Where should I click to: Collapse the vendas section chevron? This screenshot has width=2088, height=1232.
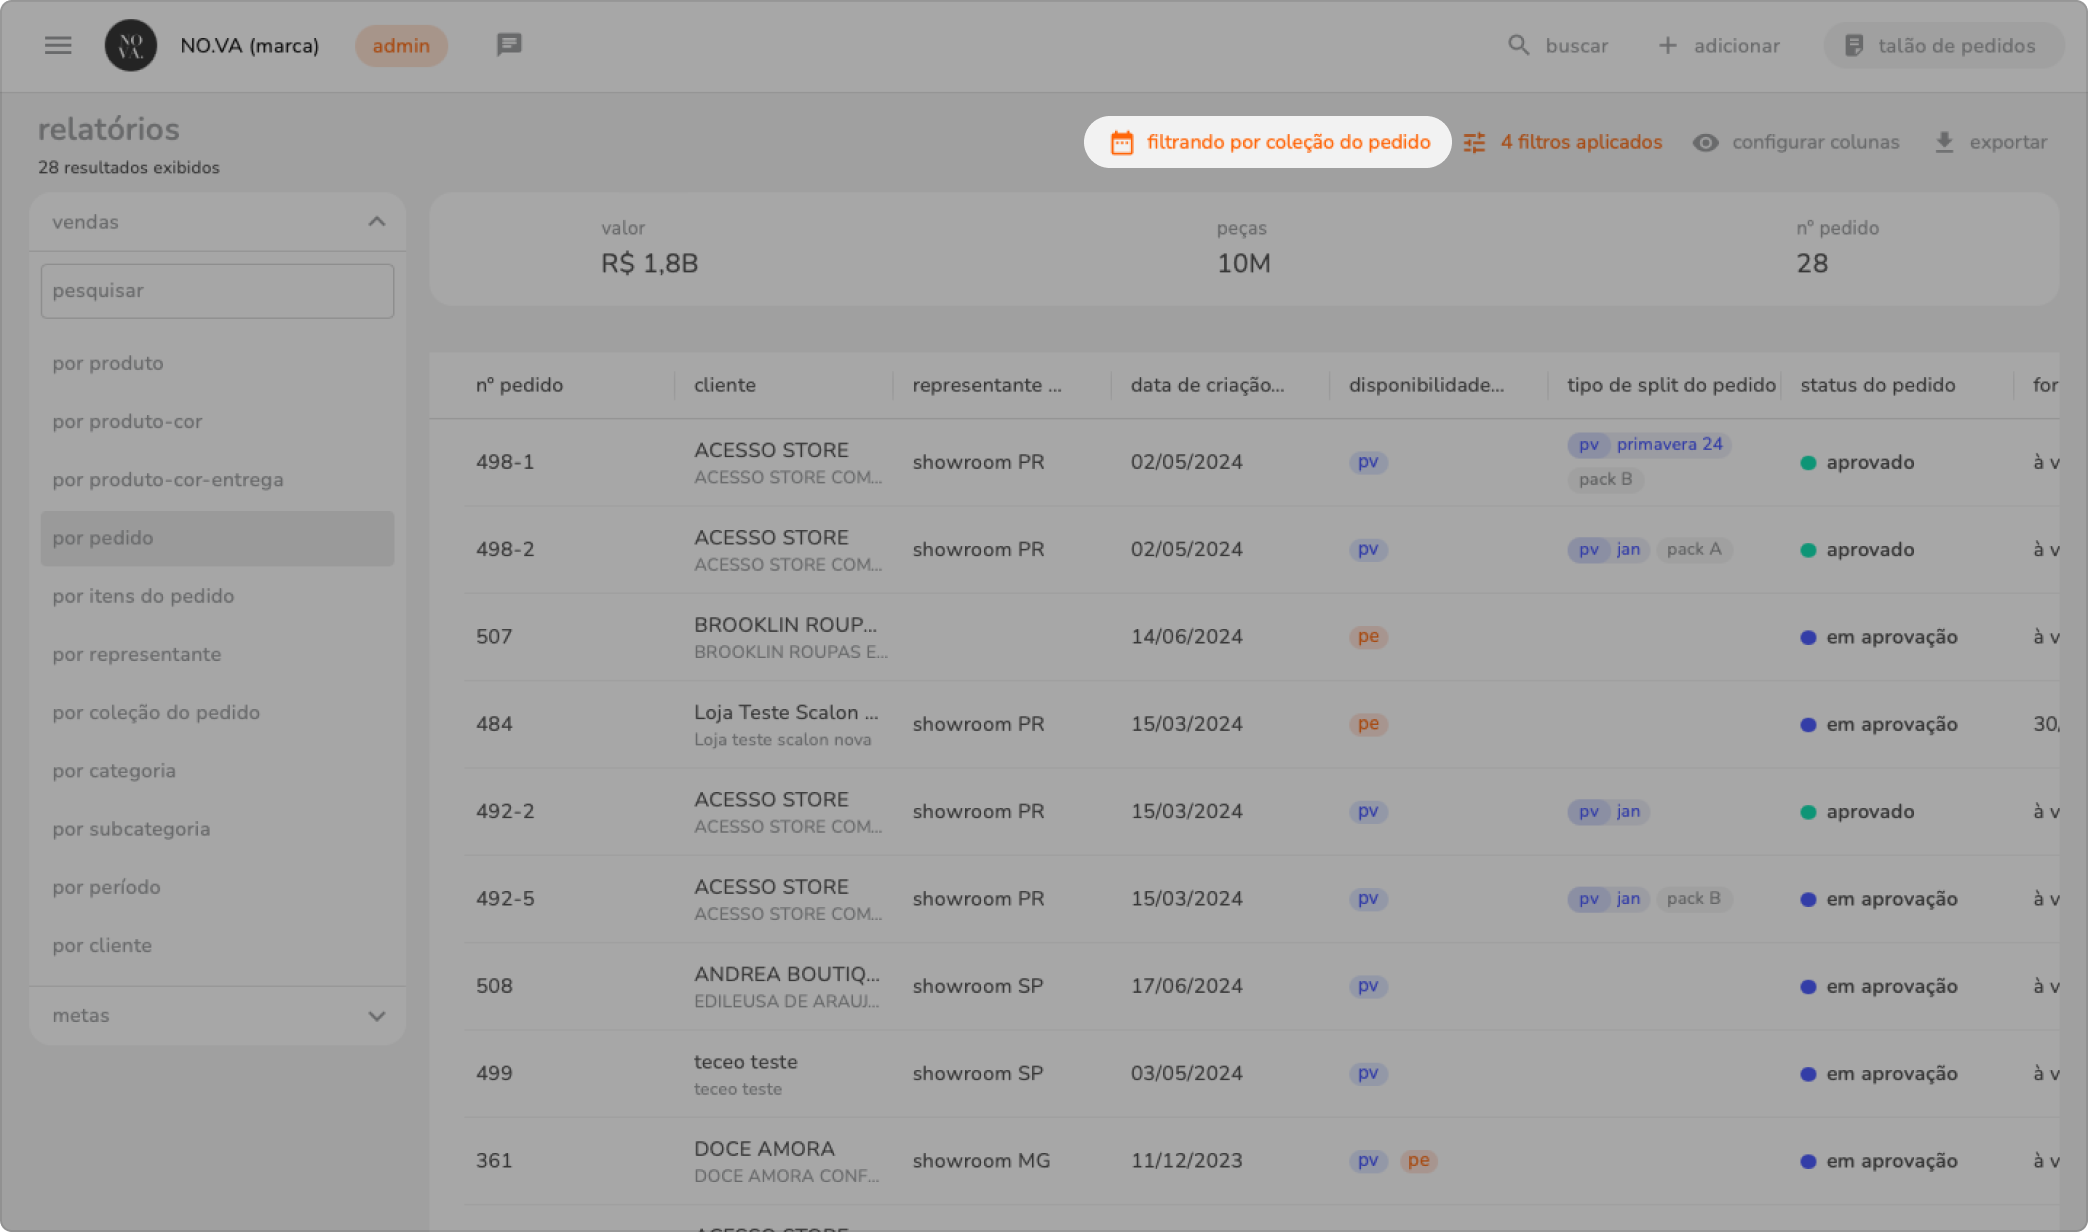pos(376,222)
